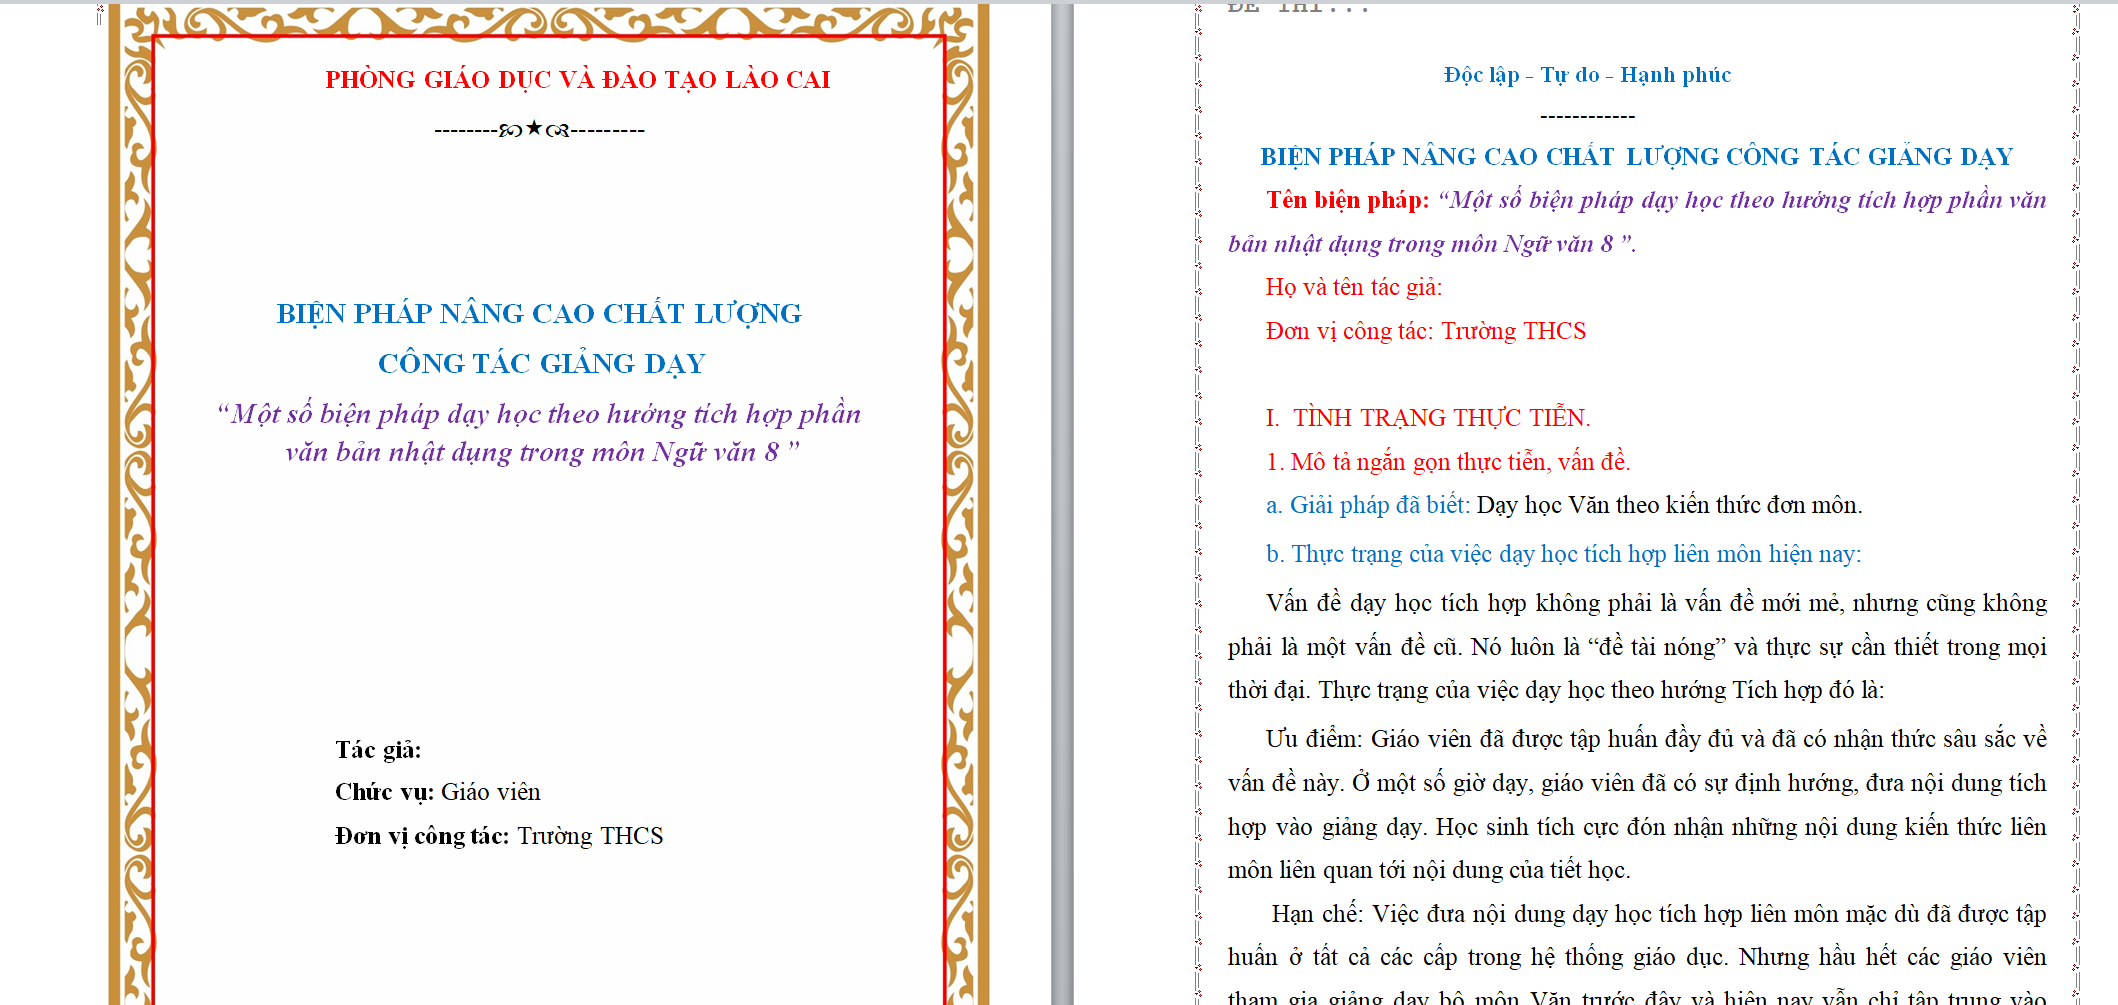Image resolution: width=2118 pixels, height=1005 pixels.
Task: Click the cover line CÔNG TÁC GIẢNG DẠY
Action: pos(541,364)
